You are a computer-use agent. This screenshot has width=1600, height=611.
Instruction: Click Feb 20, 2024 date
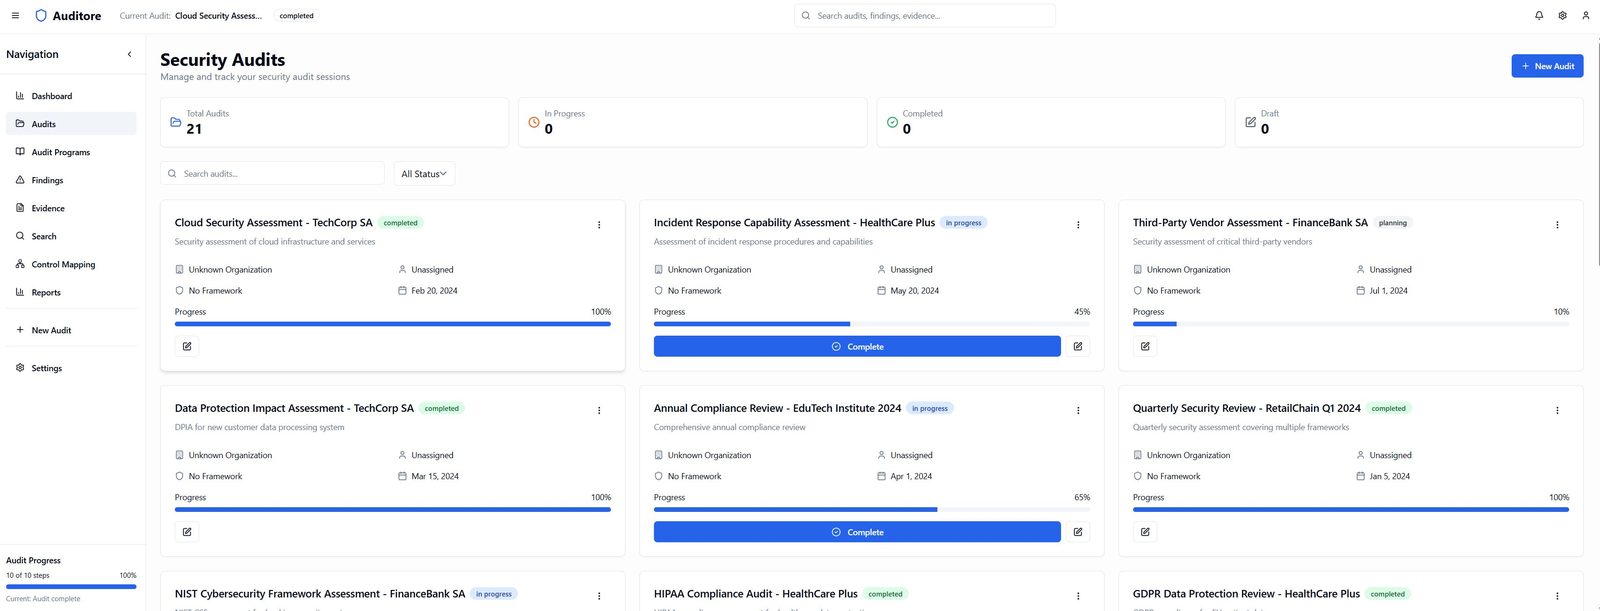[434, 291]
